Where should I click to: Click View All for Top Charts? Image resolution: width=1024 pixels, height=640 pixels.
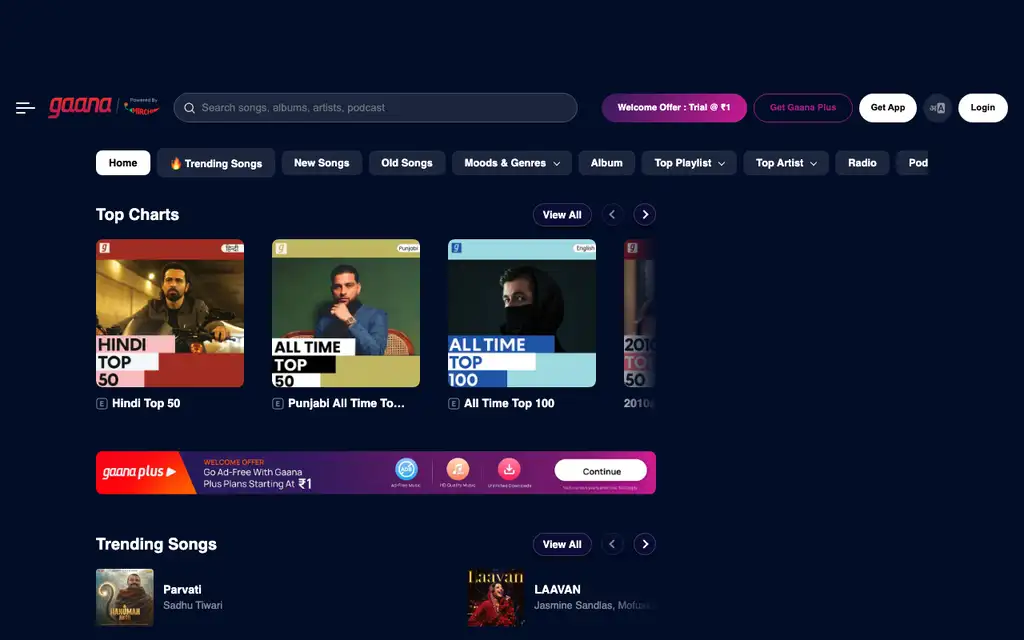coord(562,215)
